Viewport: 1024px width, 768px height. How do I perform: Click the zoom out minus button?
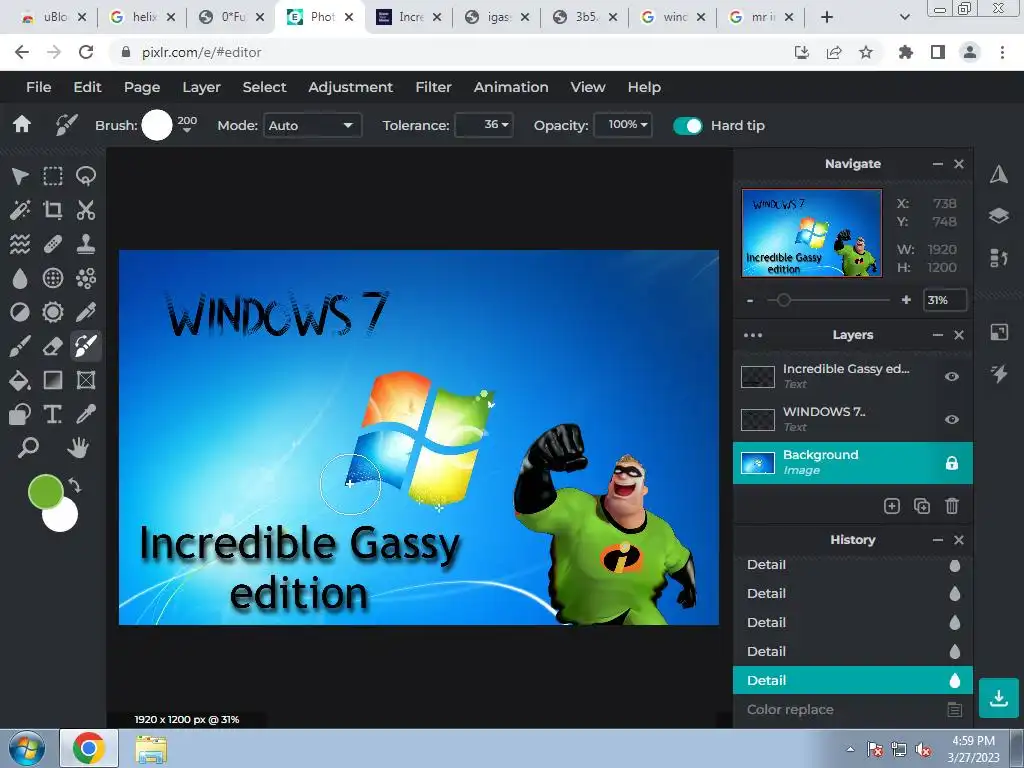tap(750, 300)
